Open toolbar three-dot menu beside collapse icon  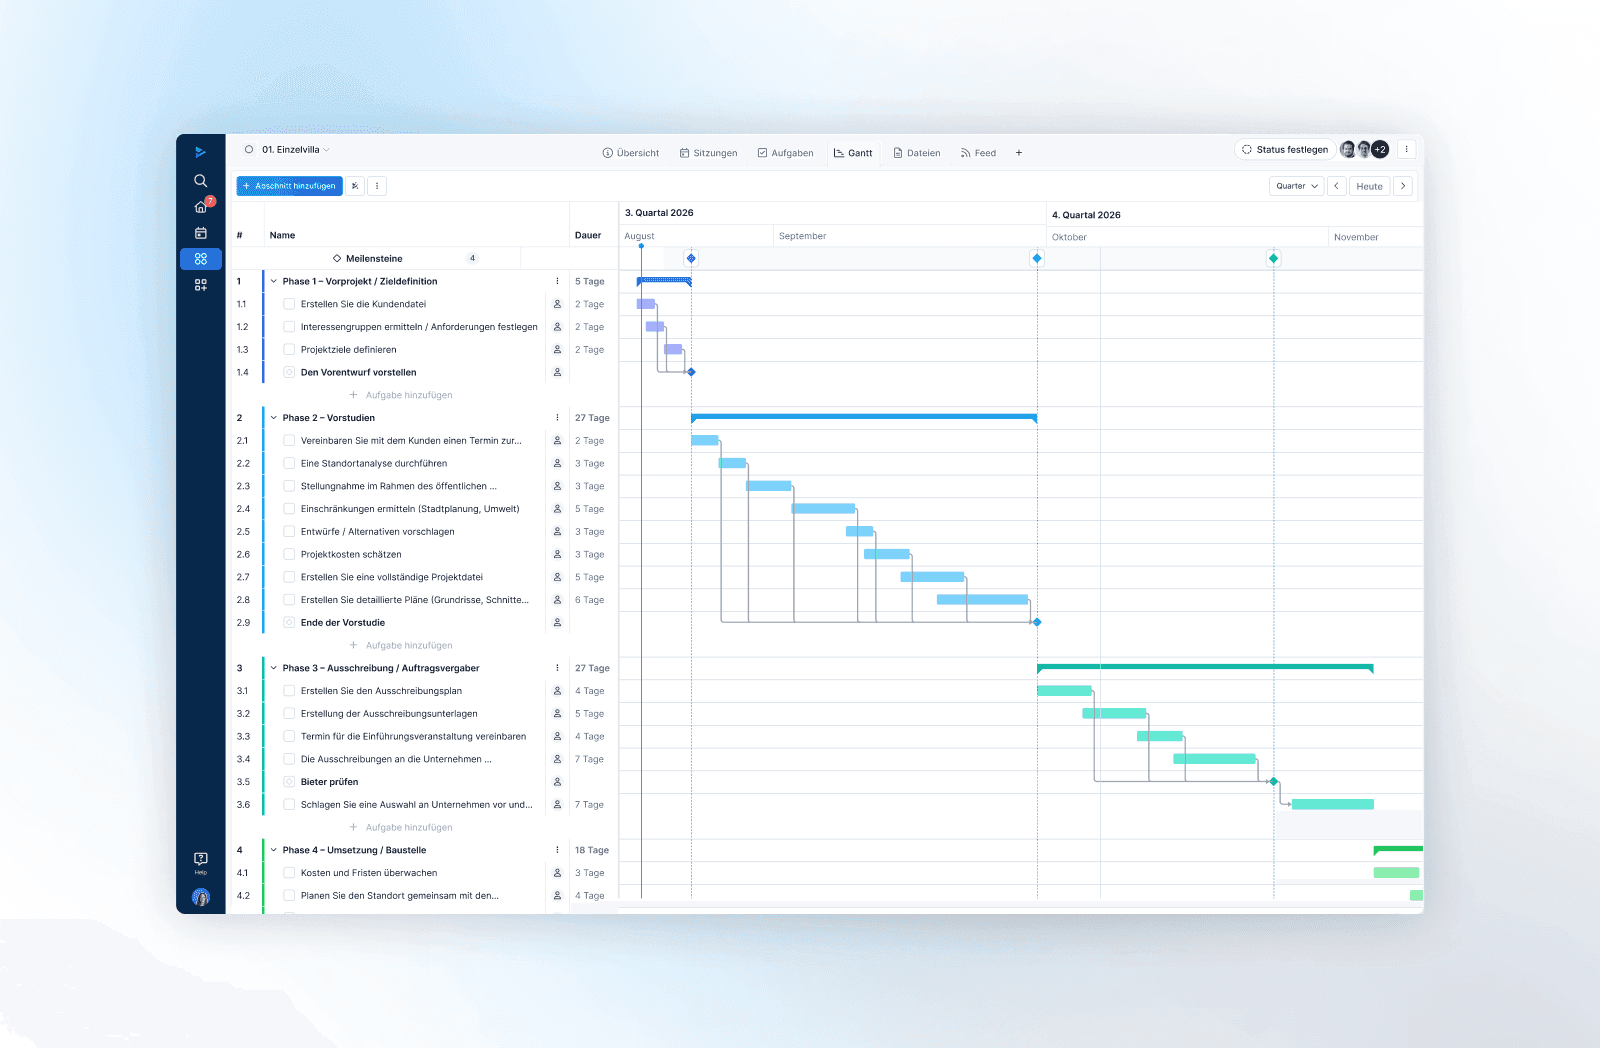[x=377, y=186]
